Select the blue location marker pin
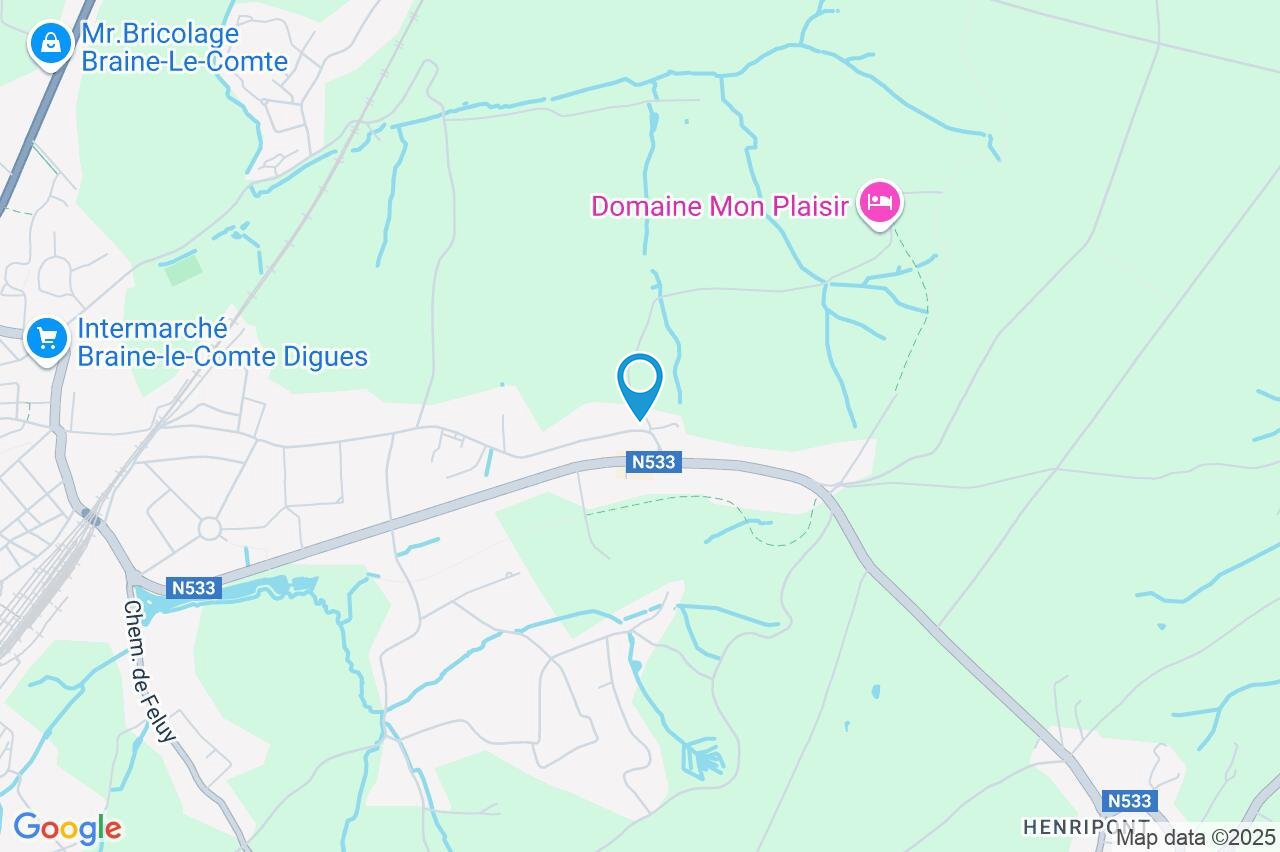This screenshot has width=1280, height=852. click(640, 387)
